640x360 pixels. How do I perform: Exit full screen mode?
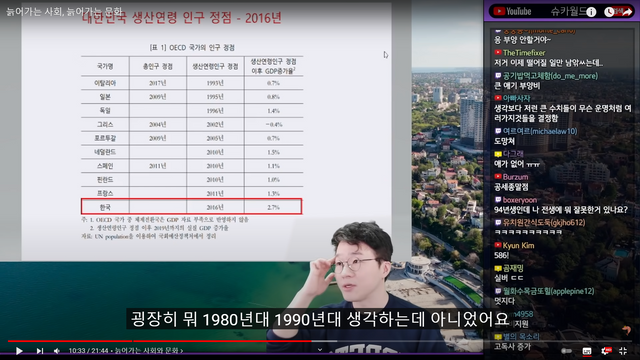[623, 351]
